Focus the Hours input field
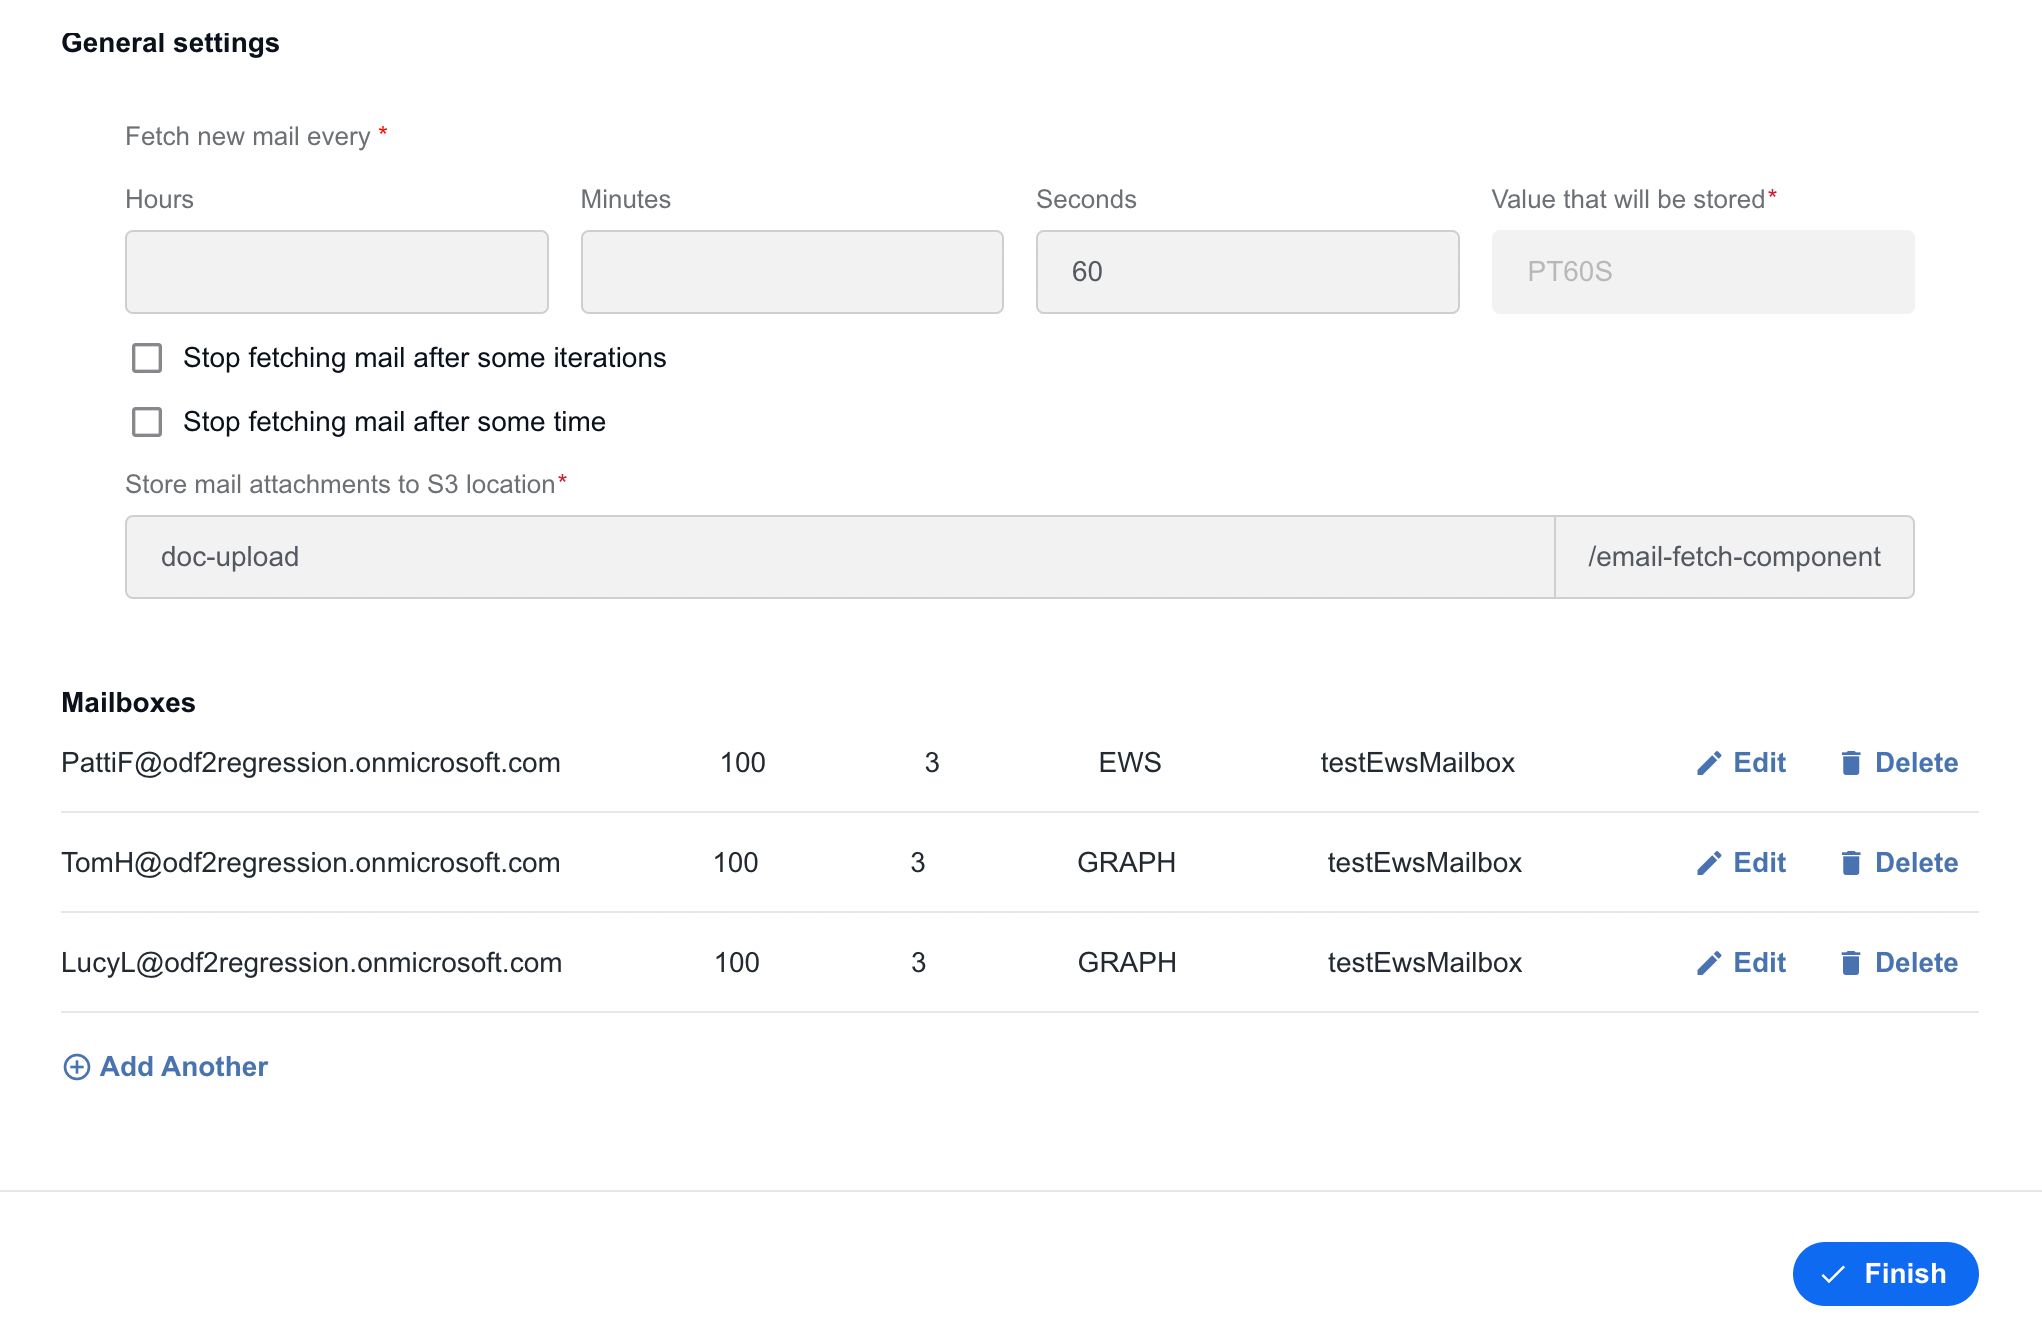 point(337,272)
